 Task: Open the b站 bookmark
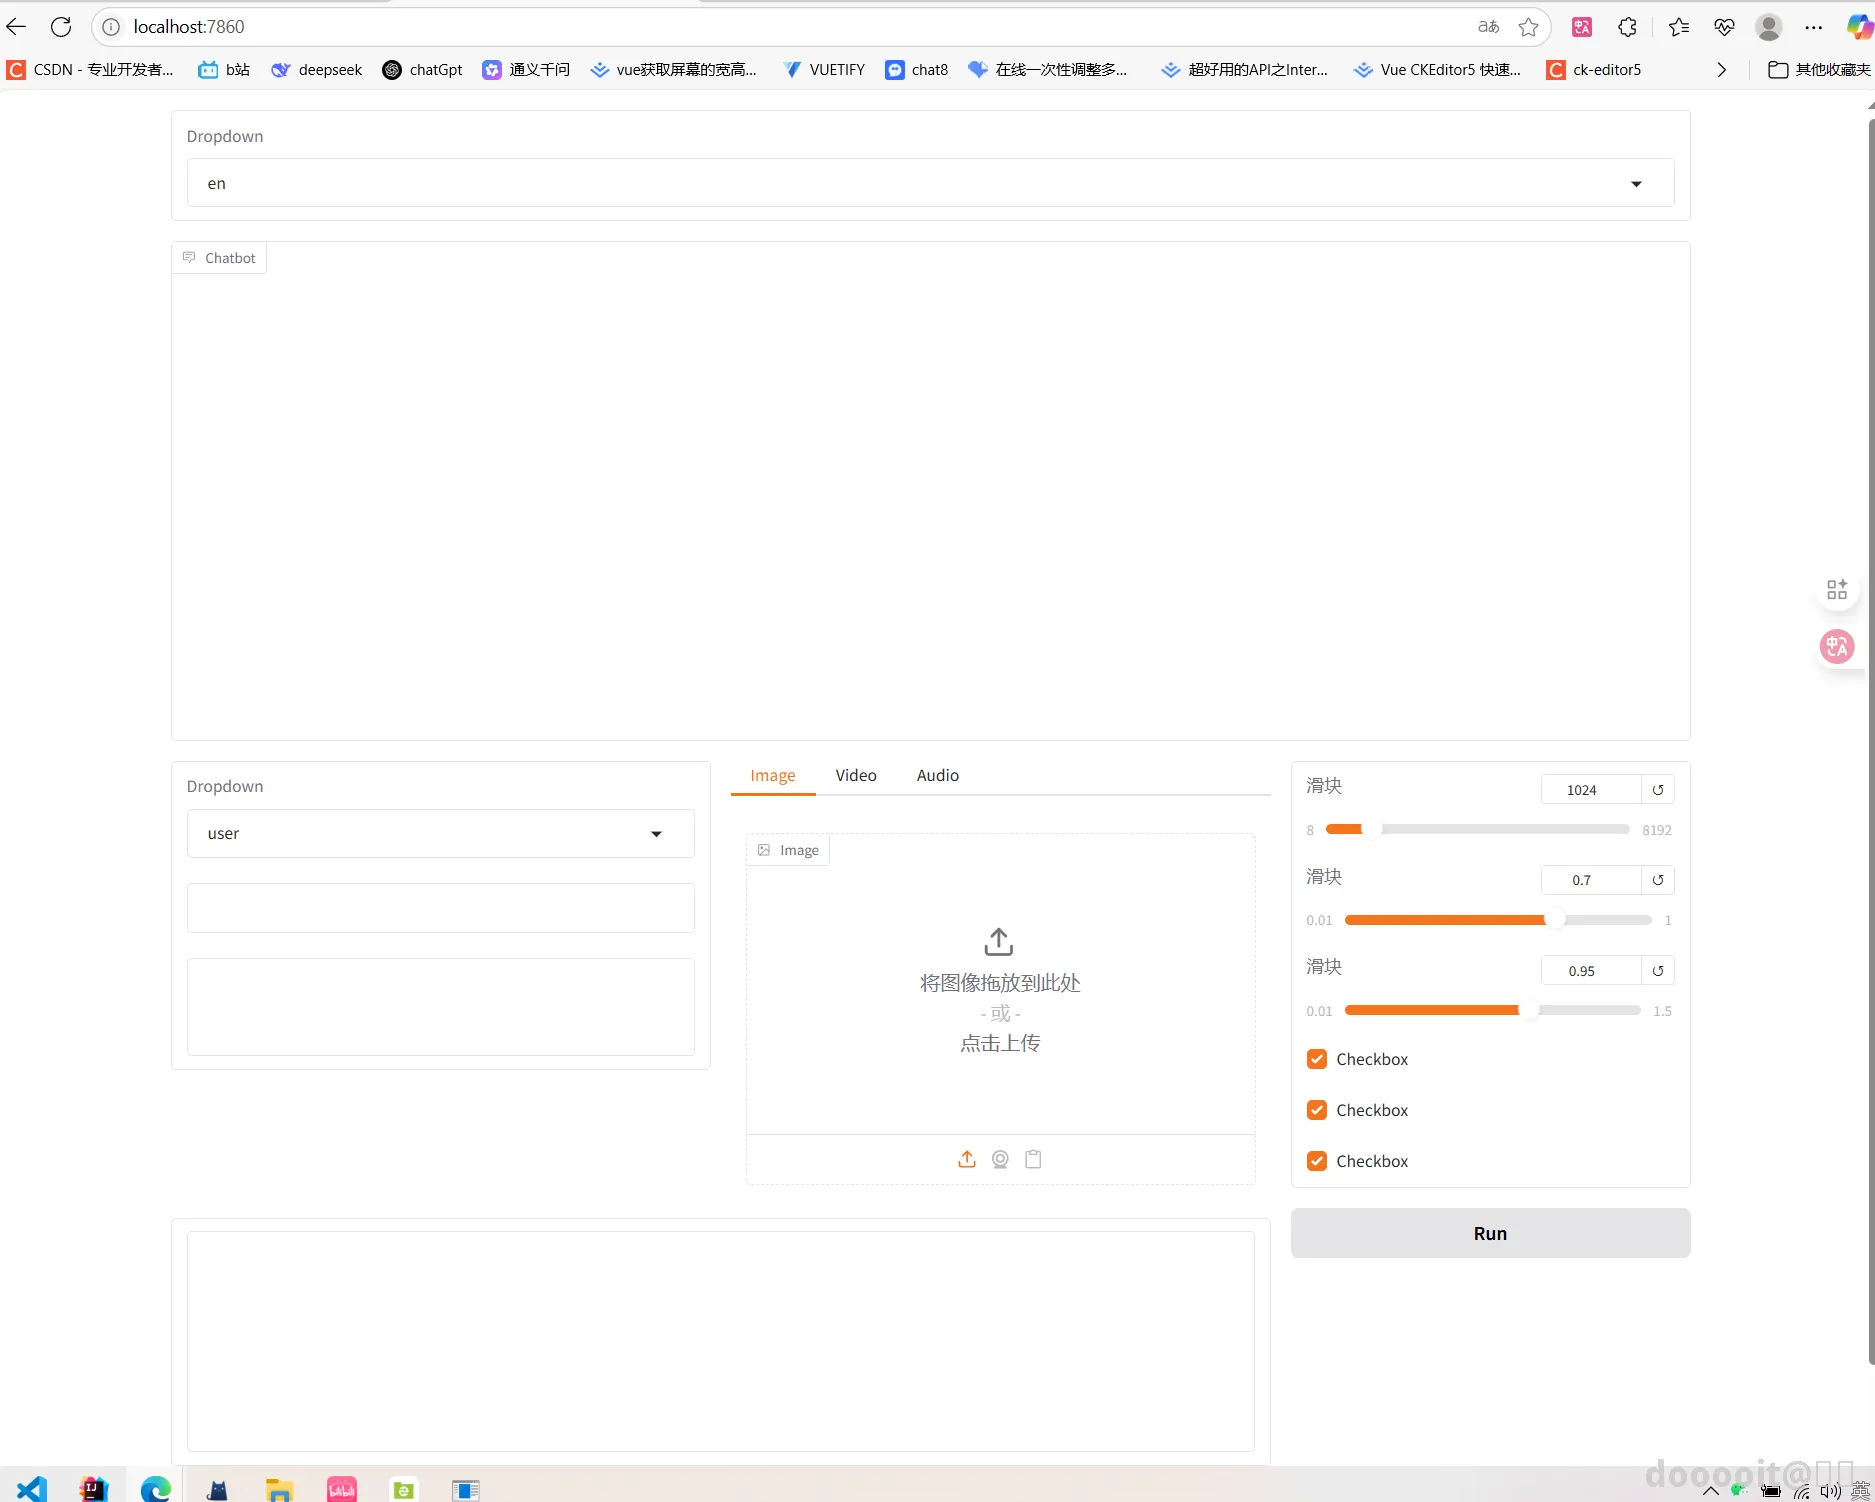pyautogui.click(x=224, y=70)
